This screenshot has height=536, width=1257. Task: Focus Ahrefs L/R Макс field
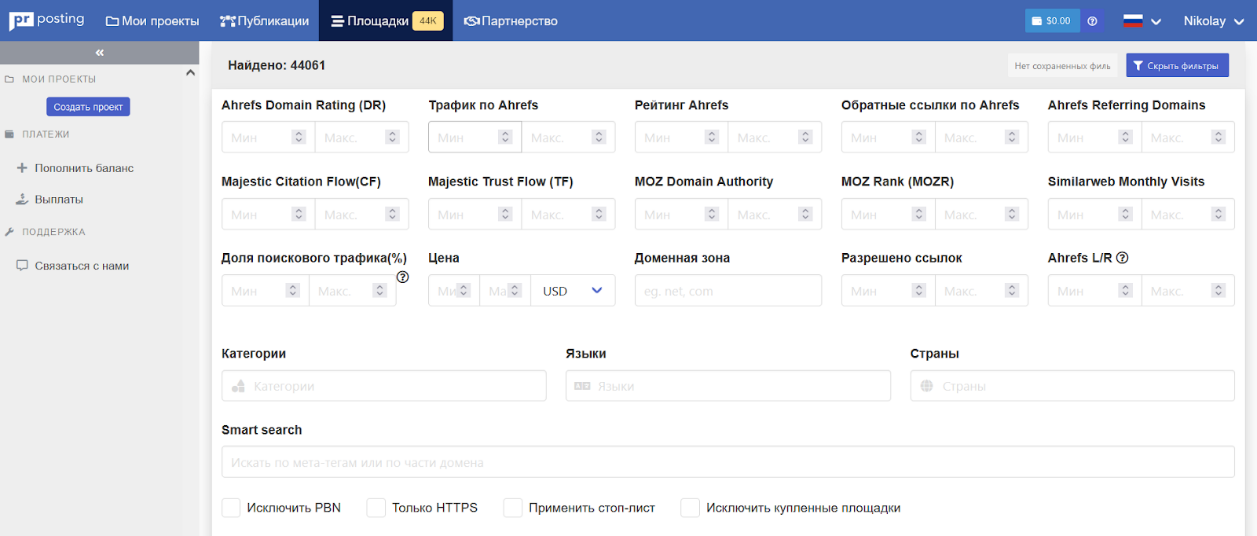click(x=1188, y=291)
